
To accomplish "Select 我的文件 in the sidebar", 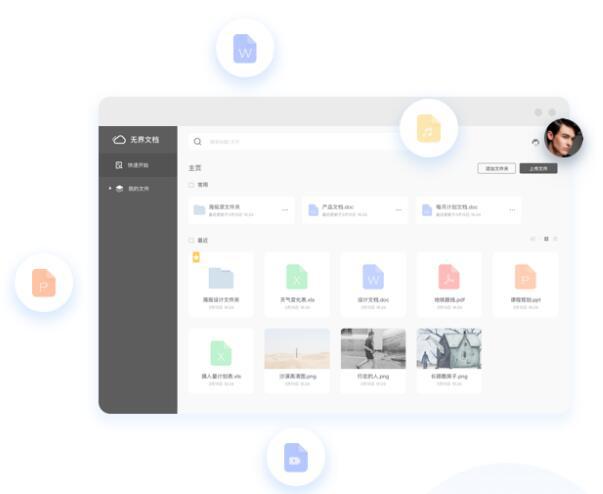I will (137, 188).
